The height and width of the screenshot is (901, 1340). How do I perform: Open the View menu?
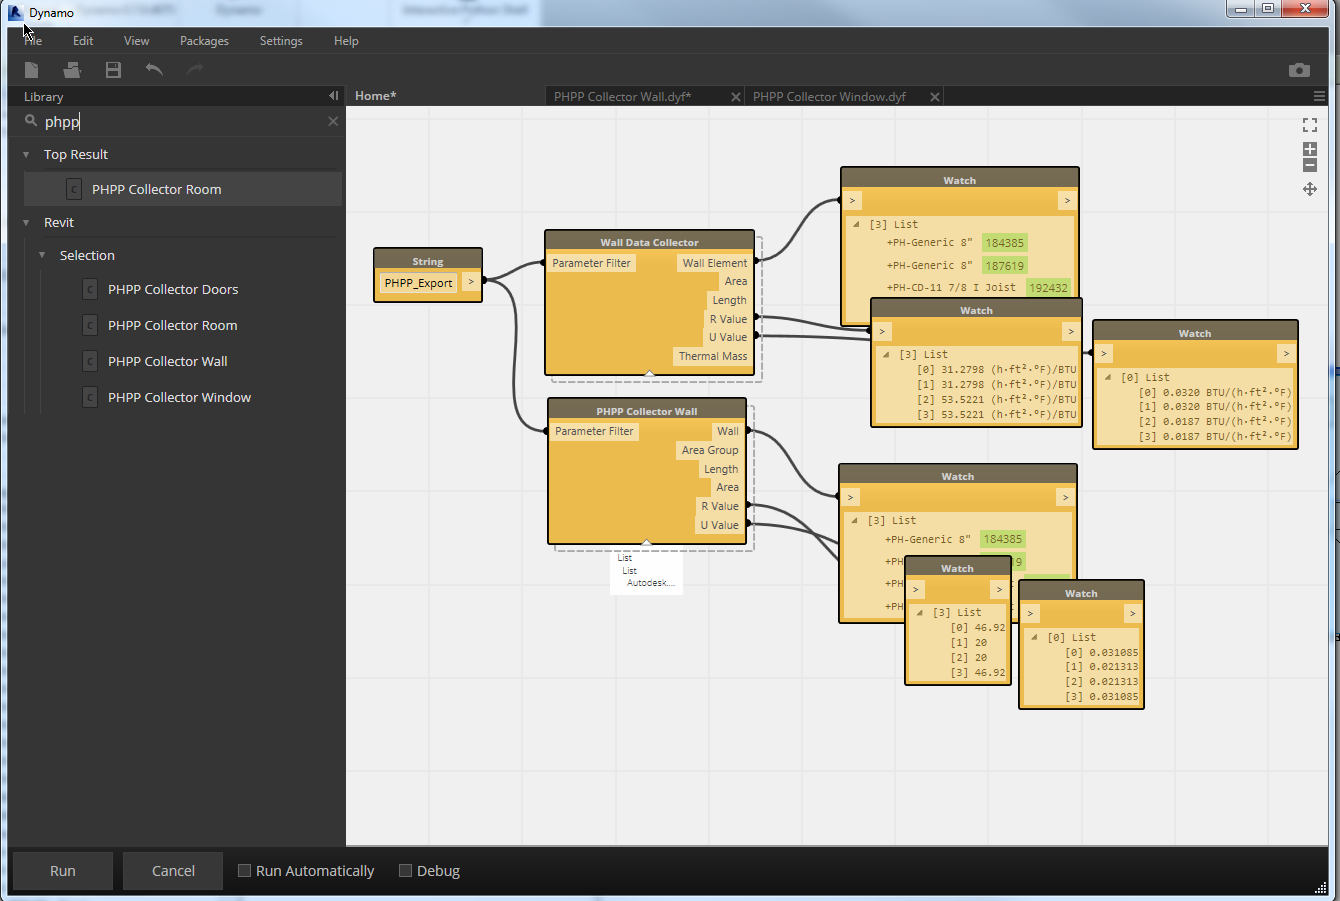point(136,41)
